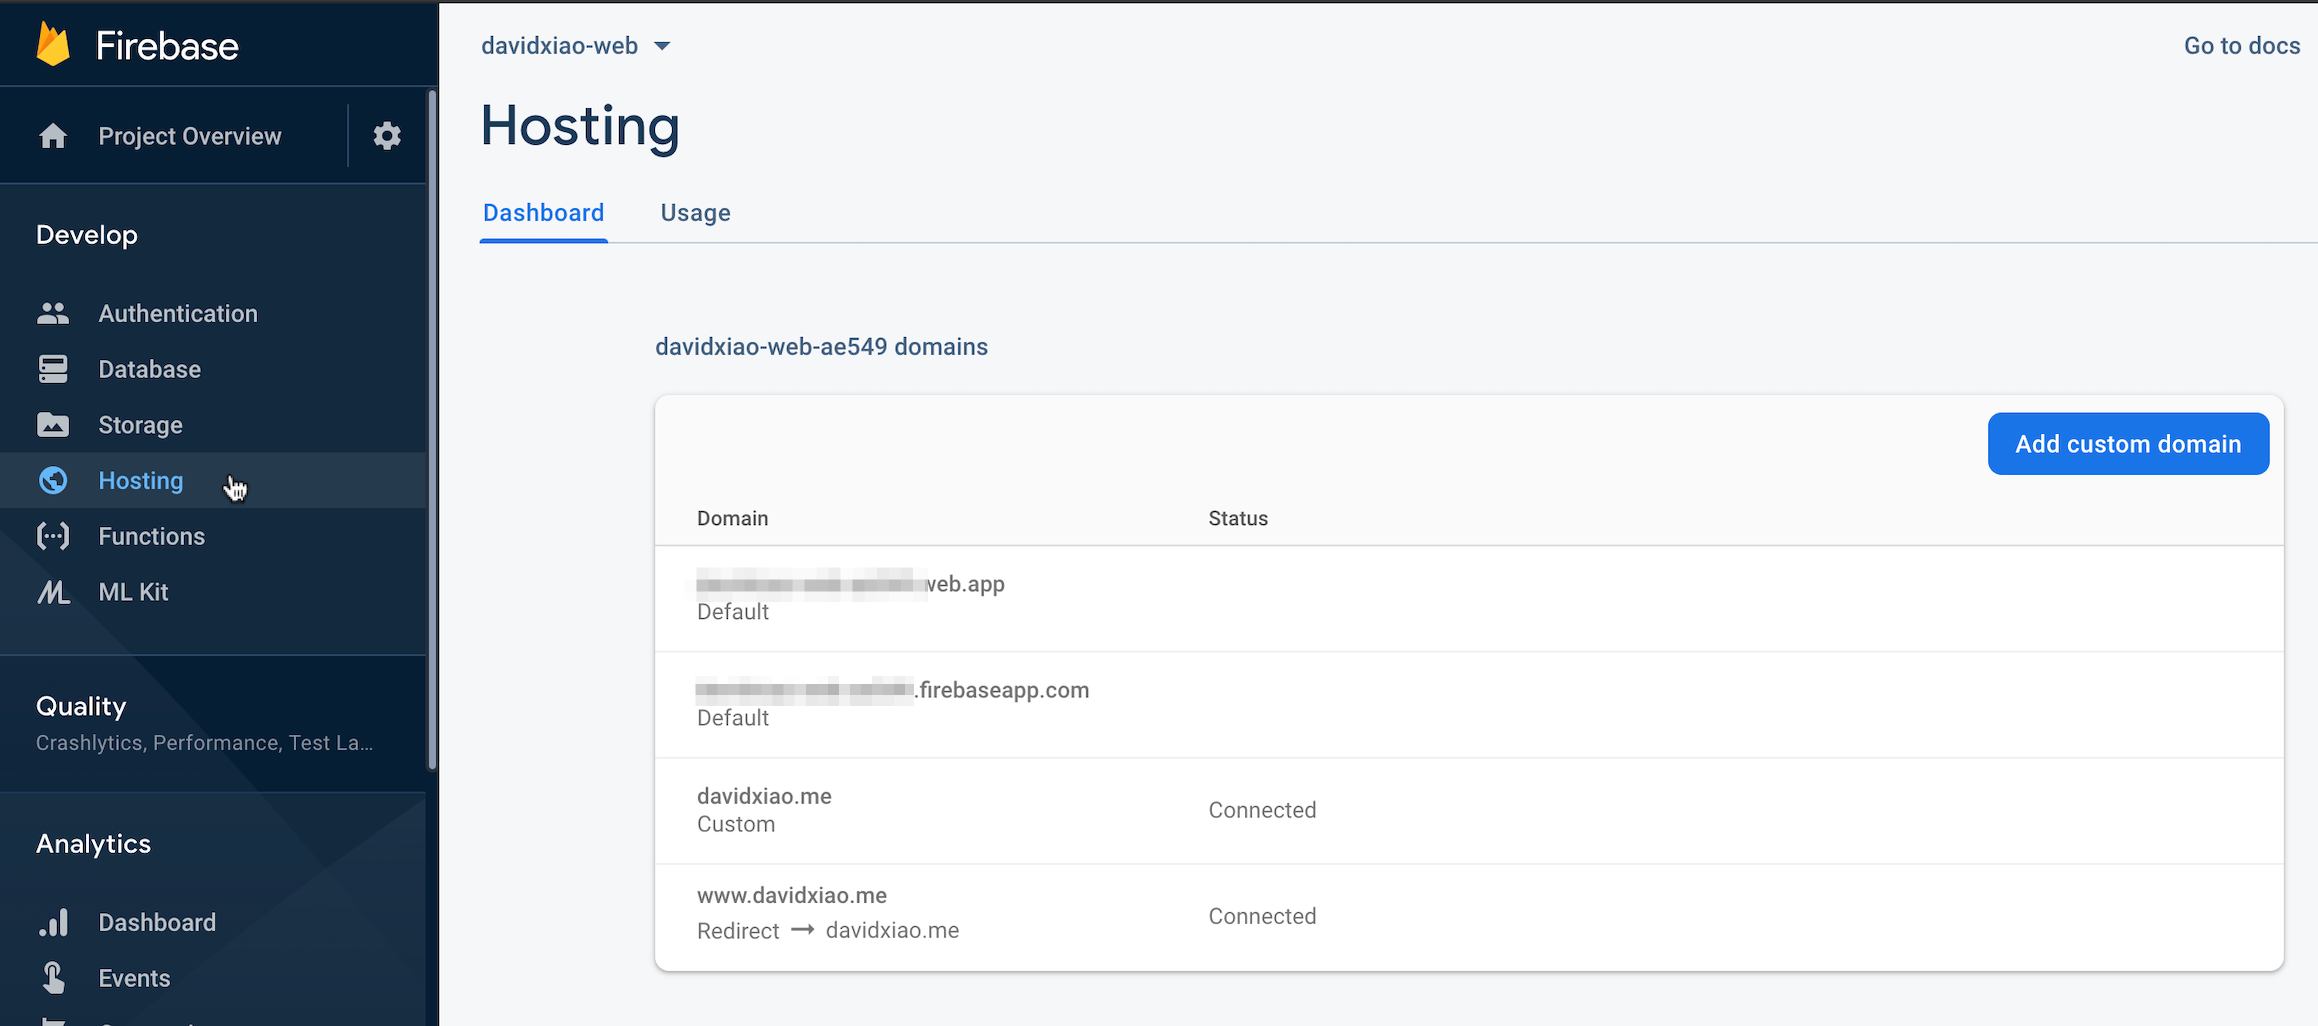The width and height of the screenshot is (2318, 1026).
Task: Open the project settings gear icon
Action: point(387,136)
